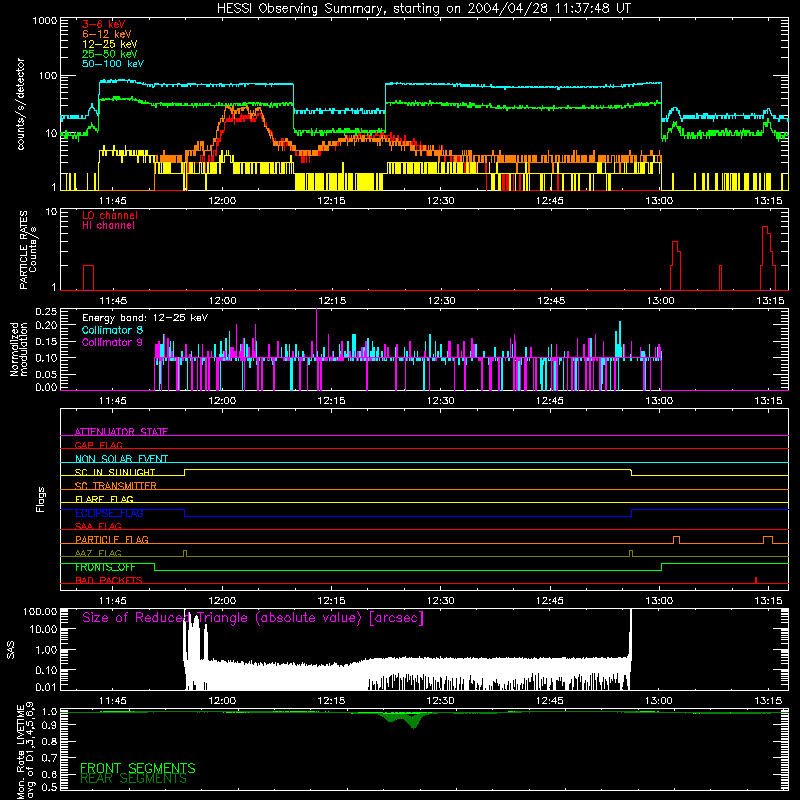
Task: Click the SAA FLAG label
Action: tap(98, 526)
